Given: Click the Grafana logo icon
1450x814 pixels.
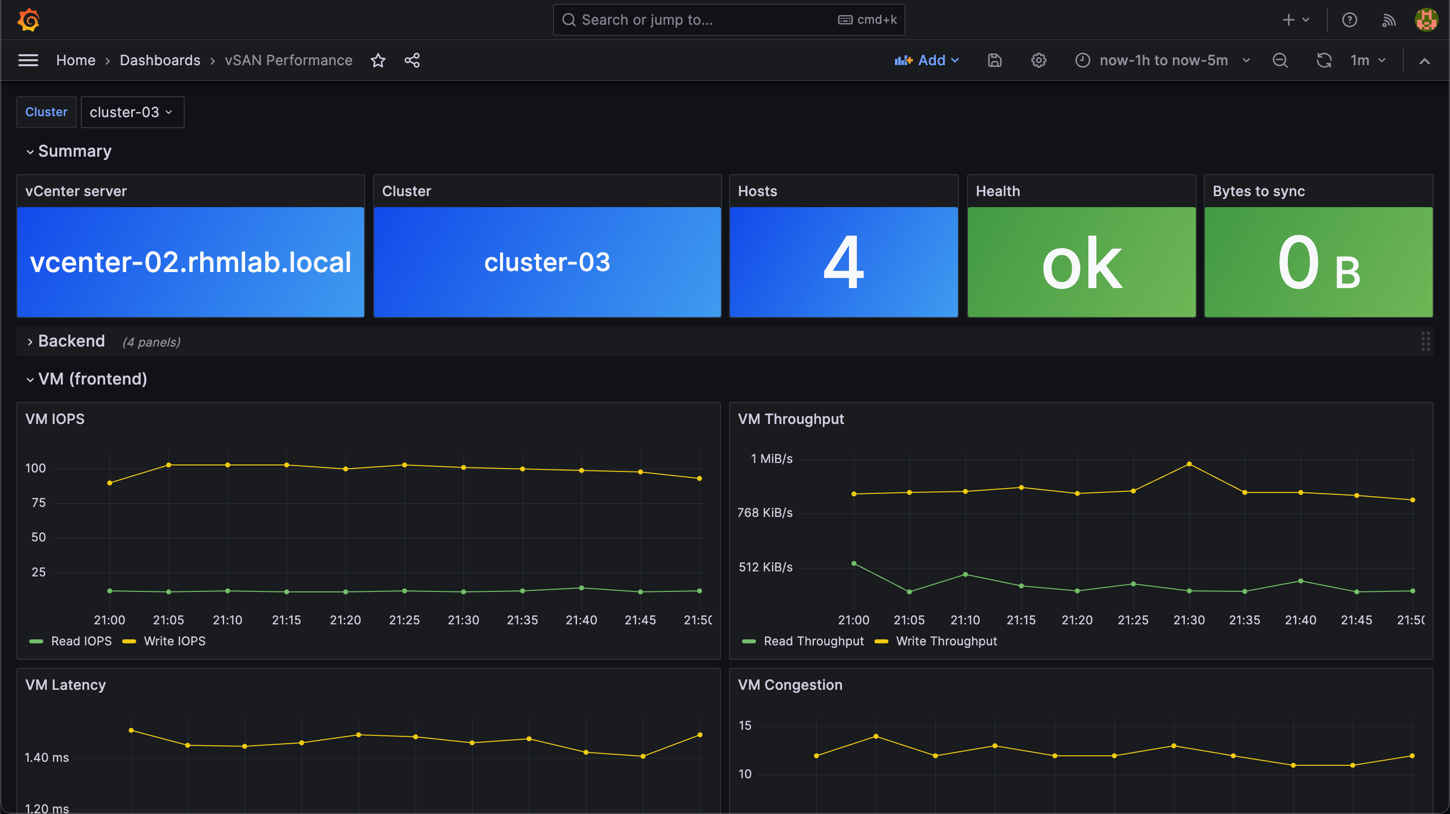Looking at the screenshot, I should tap(29, 20).
